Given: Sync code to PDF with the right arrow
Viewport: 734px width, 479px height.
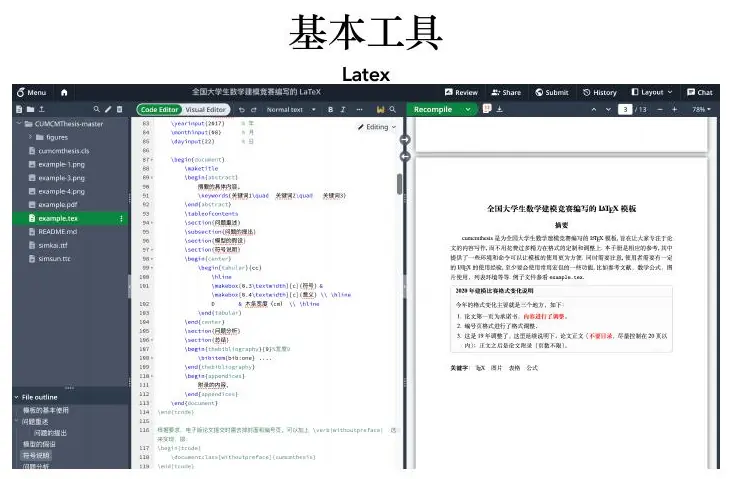Looking at the screenshot, I should pos(405,140).
